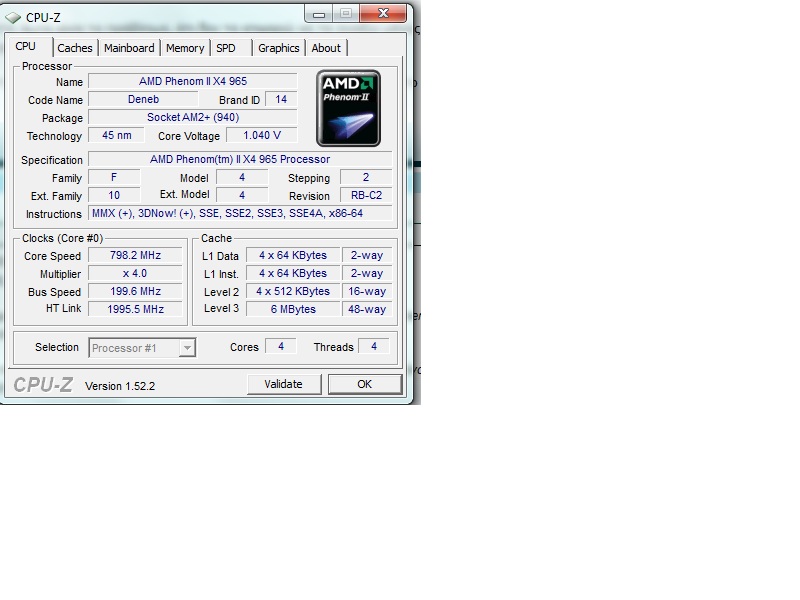Click the L1 Inst. 2-way associativity value
800x600 pixels.
point(367,273)
